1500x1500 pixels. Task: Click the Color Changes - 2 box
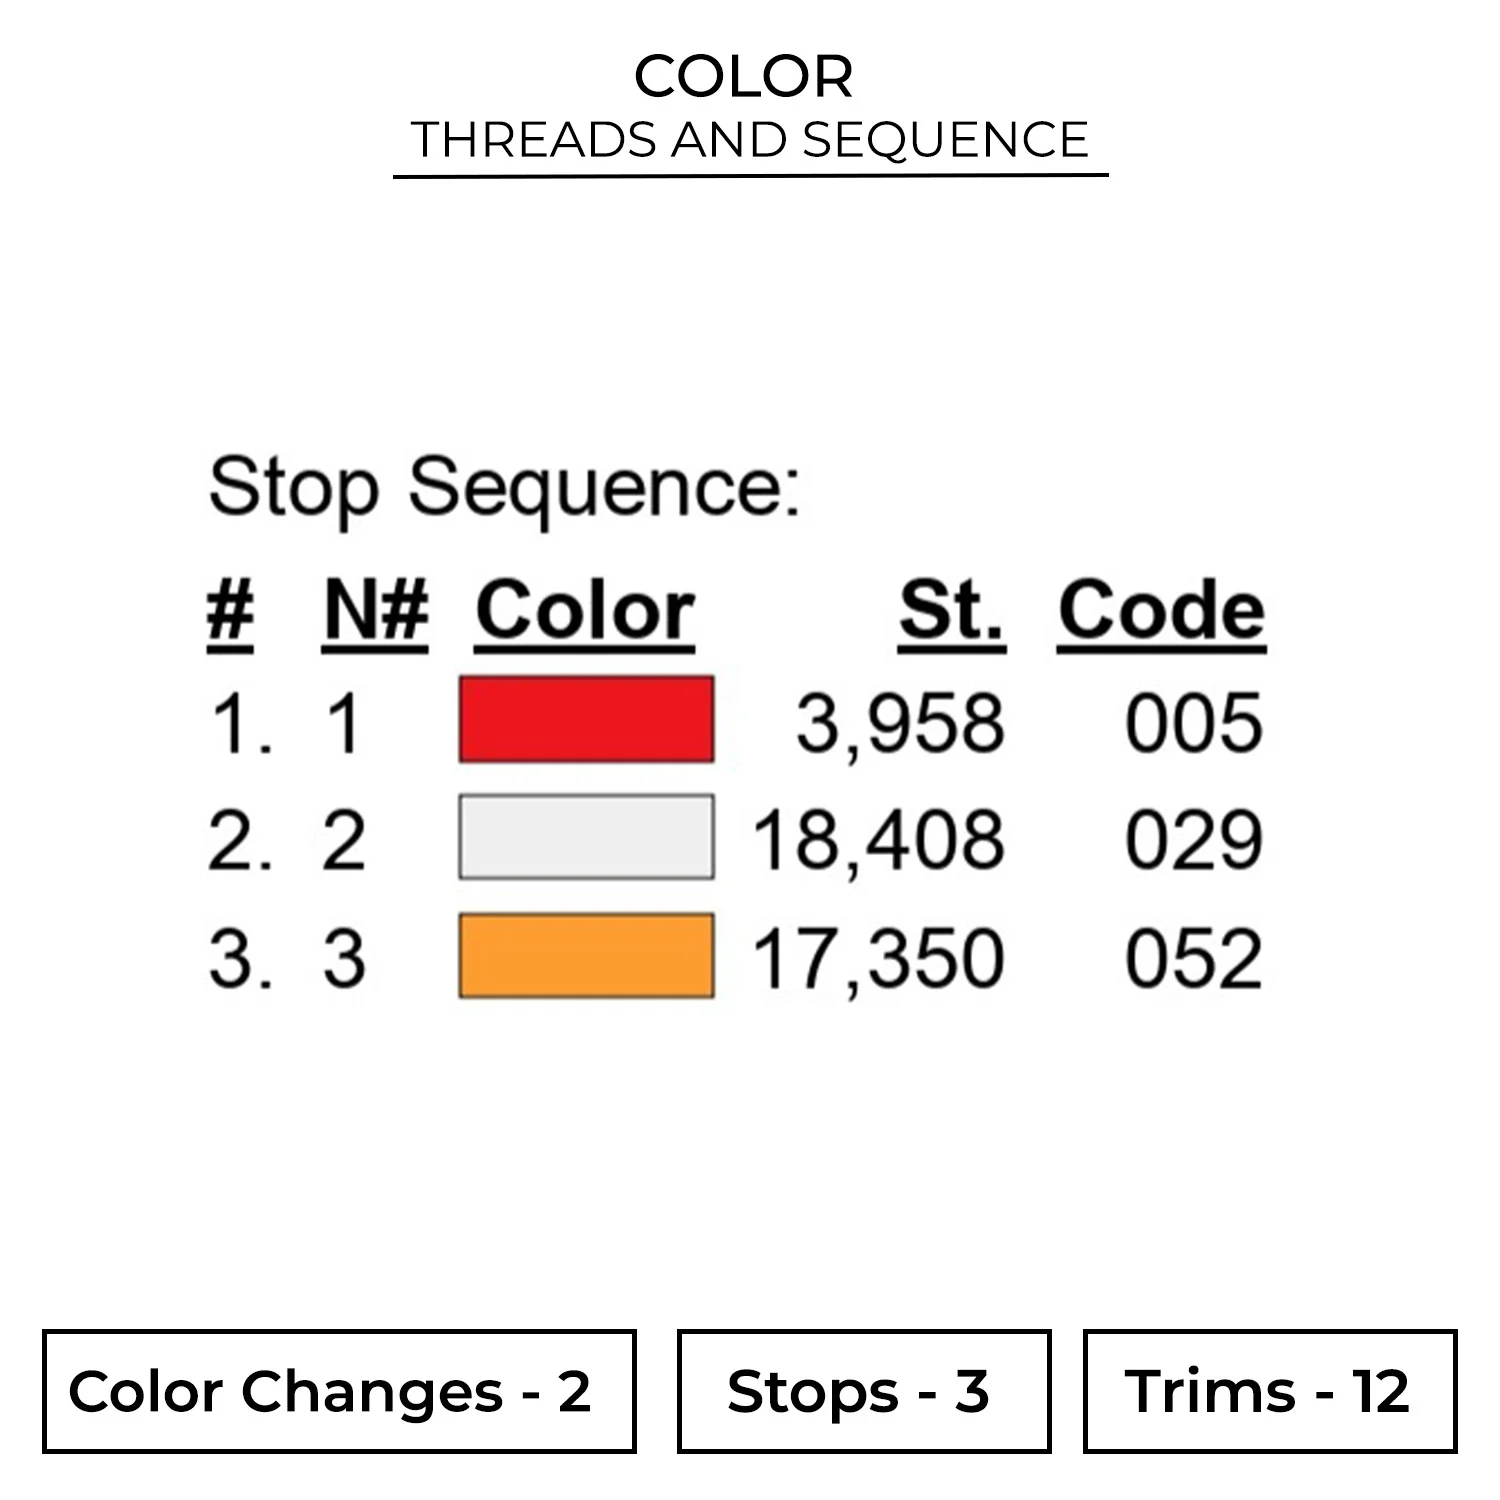[339, 1391]
